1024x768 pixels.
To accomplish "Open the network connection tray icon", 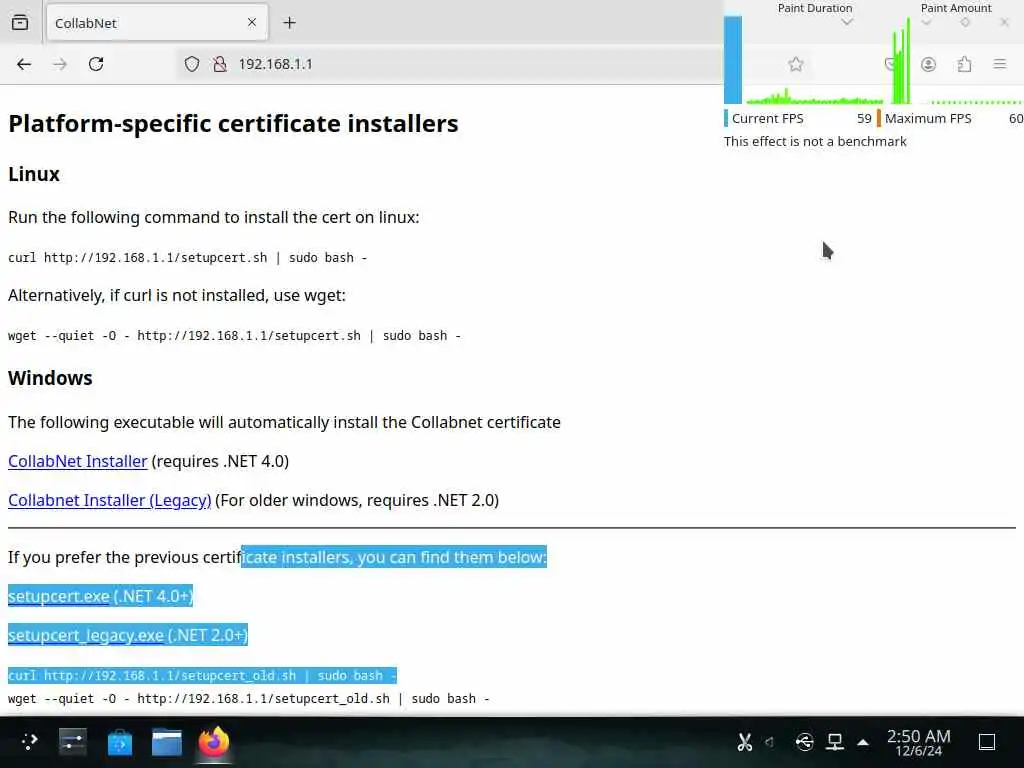I will 835,742.
